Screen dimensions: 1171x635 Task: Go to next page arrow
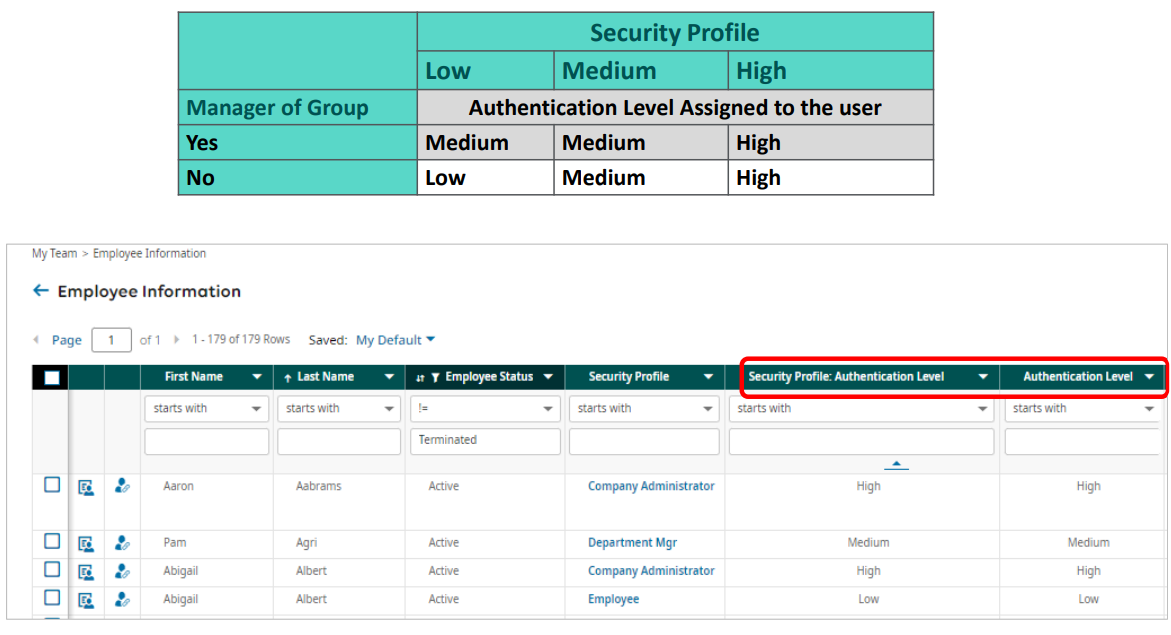tap(177, 340)
